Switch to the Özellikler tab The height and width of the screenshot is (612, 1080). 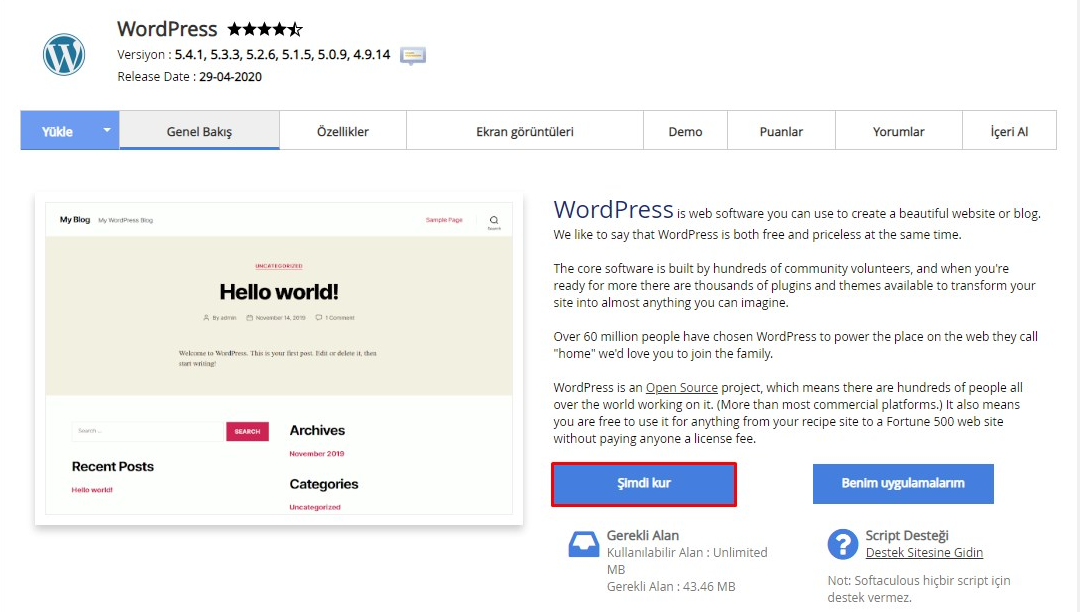coord(343,131)
